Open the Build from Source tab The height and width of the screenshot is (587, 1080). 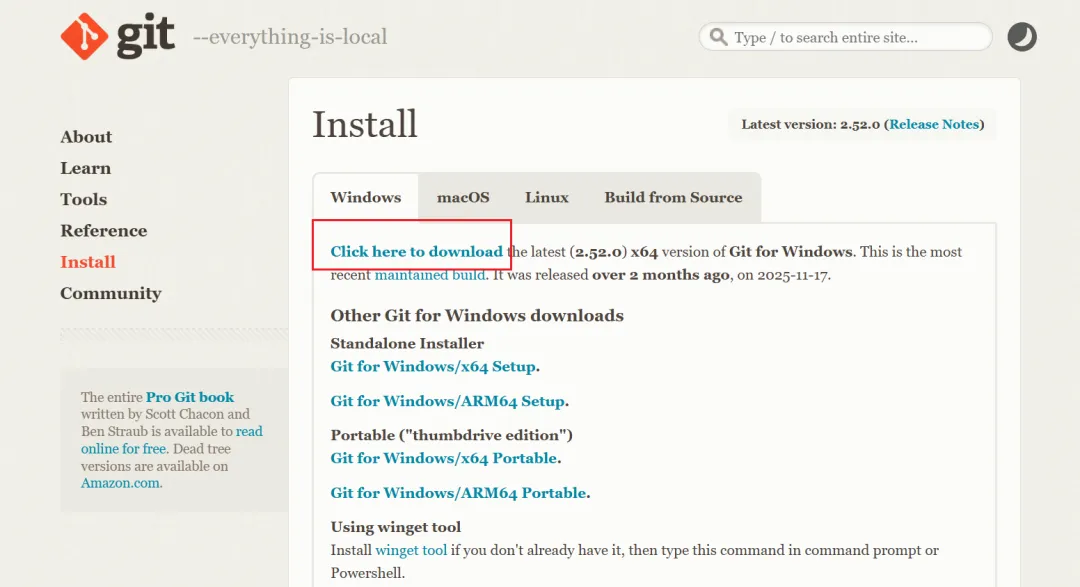tap(674, 198)
